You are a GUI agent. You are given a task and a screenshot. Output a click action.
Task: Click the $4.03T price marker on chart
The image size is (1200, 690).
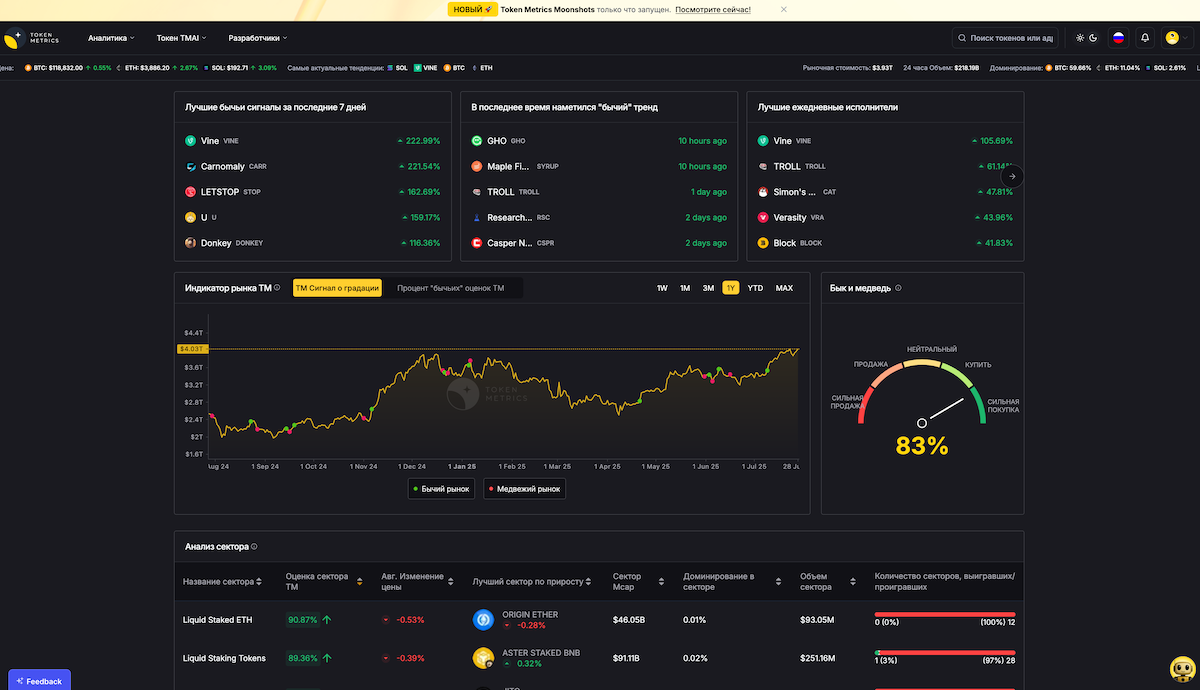pos(191,349)
